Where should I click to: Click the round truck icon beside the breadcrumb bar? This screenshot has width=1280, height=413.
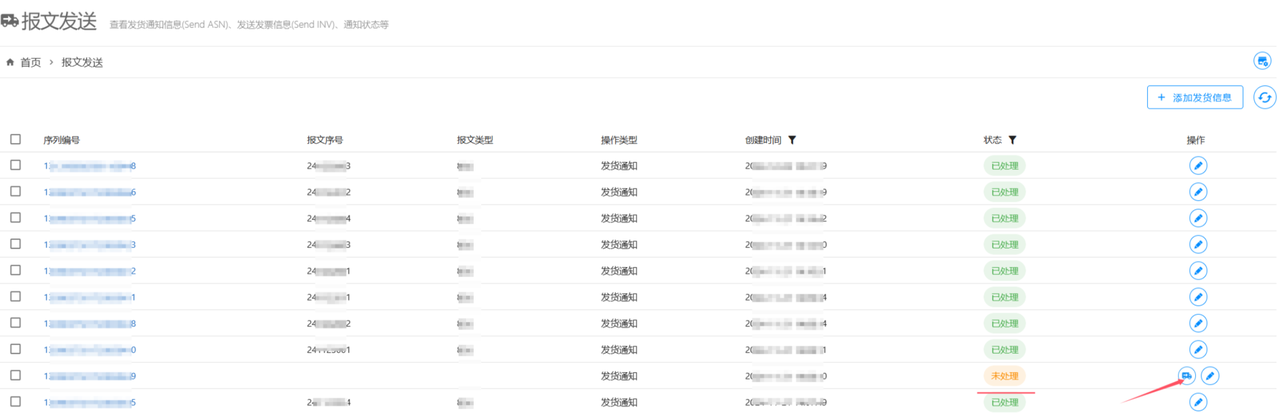coord(1262,62)
